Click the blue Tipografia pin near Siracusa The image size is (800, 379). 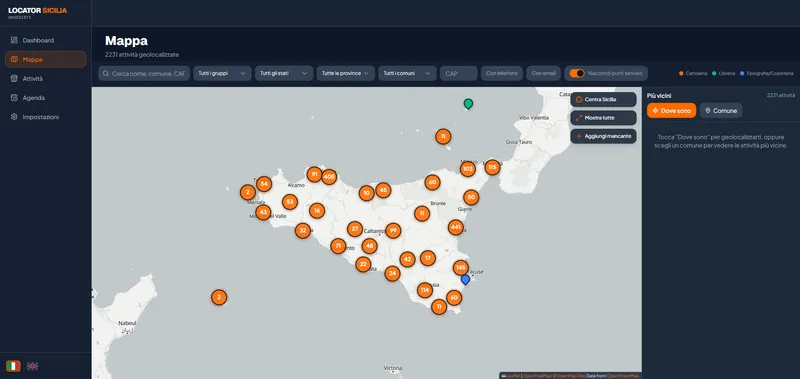[x=465, y=280]
